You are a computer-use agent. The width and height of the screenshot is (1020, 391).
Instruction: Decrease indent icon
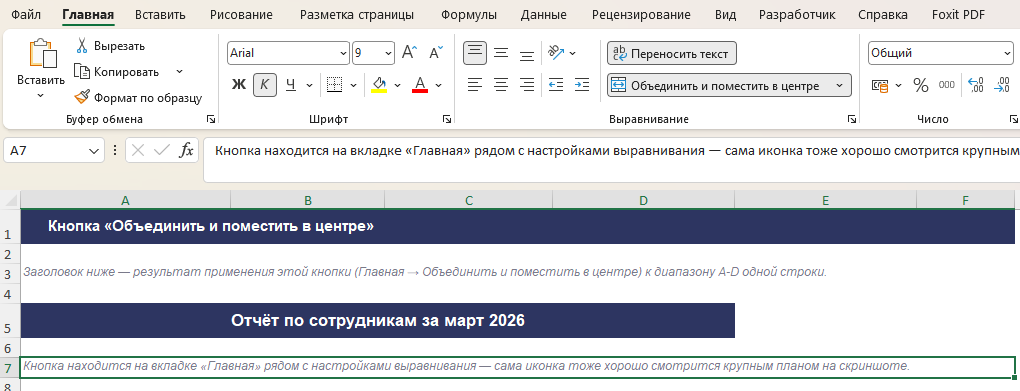coord(556,85)
